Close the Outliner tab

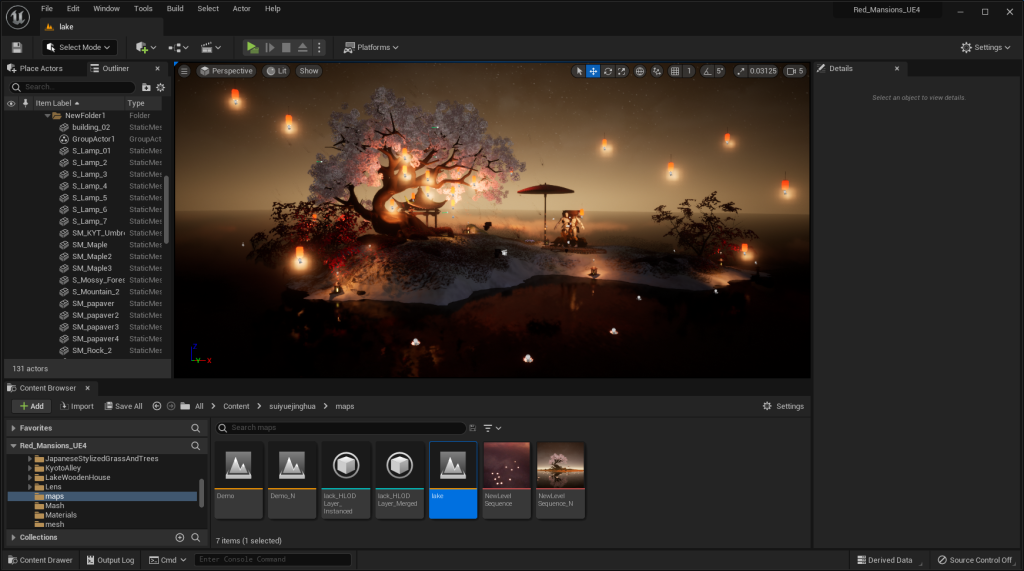[157, 68]
